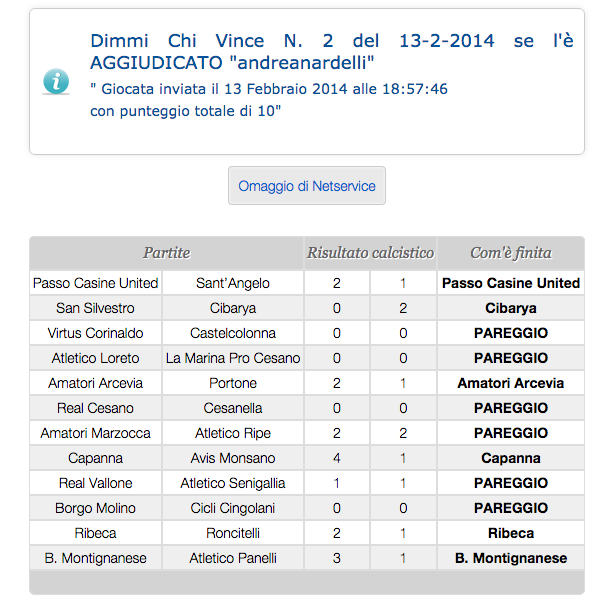Select the Roncitelli team cell
Screen dimensions: 613x603
232,533
